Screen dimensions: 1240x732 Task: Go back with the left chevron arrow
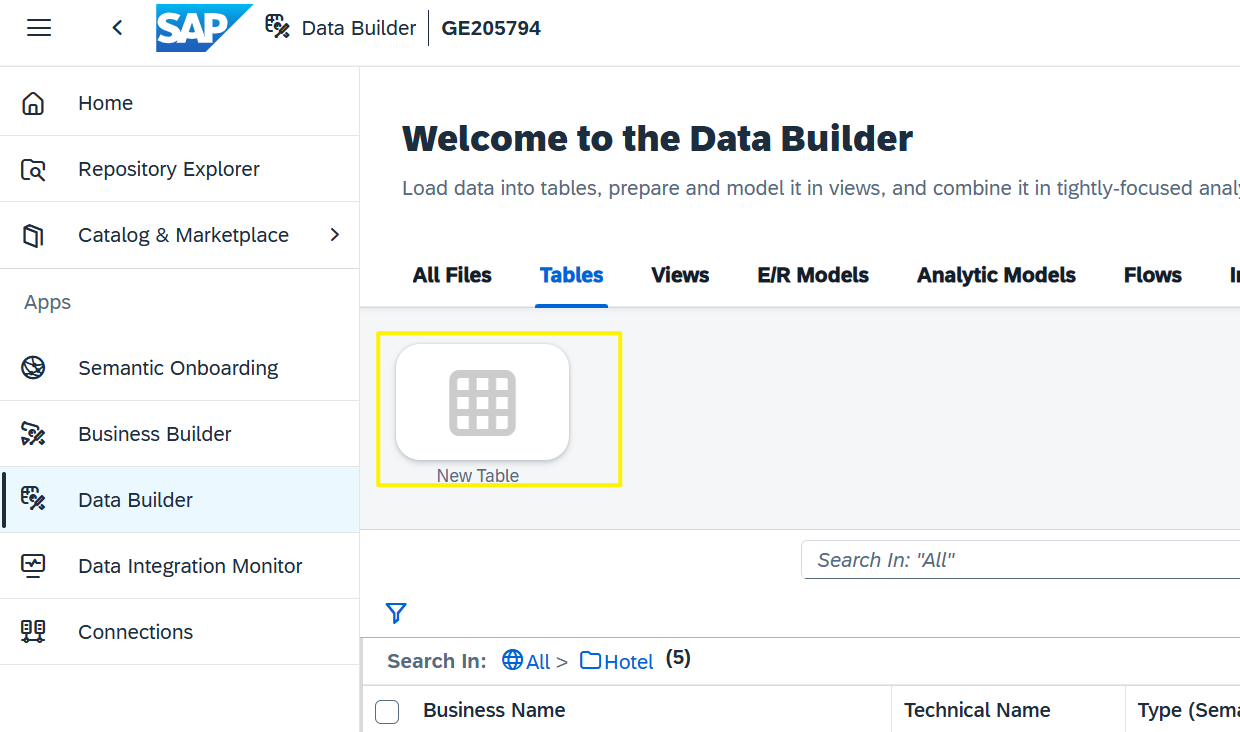tap(117, 28)
